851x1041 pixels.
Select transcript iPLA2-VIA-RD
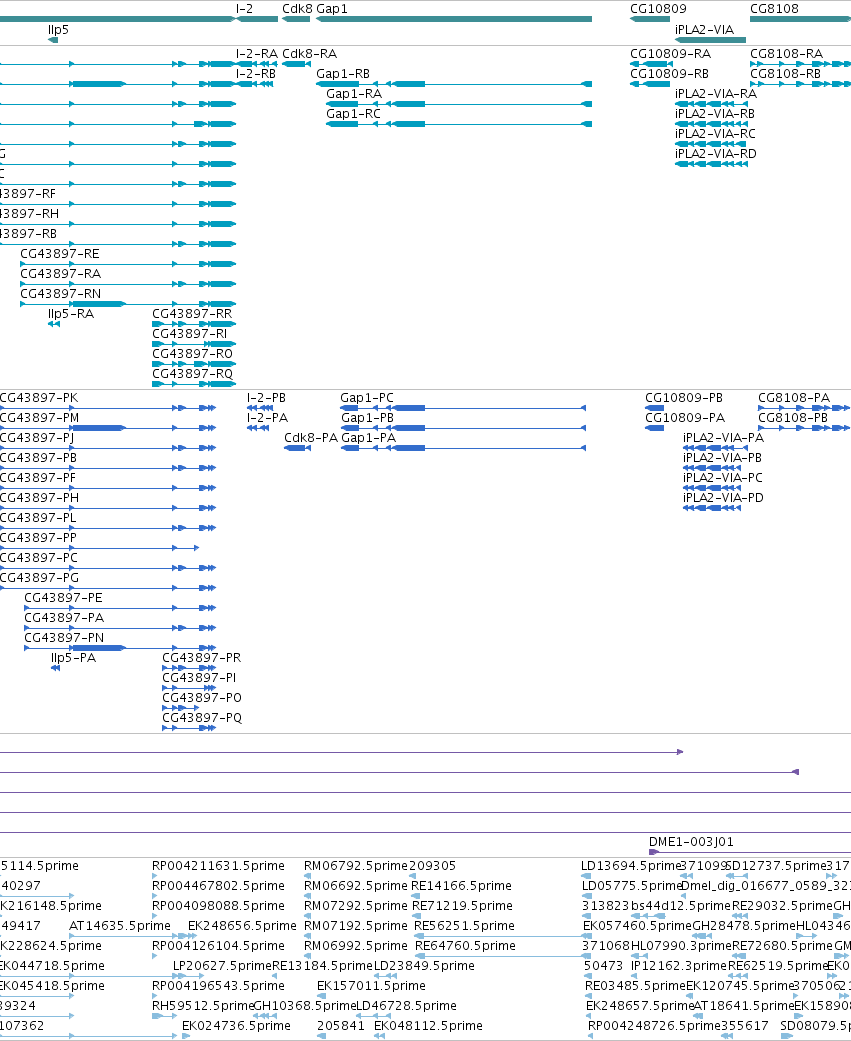[716, 153]
